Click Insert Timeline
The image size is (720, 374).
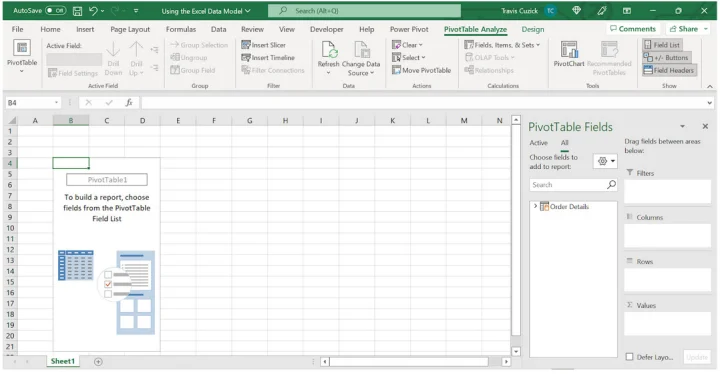pyautogui.click(x=268, y=57)
